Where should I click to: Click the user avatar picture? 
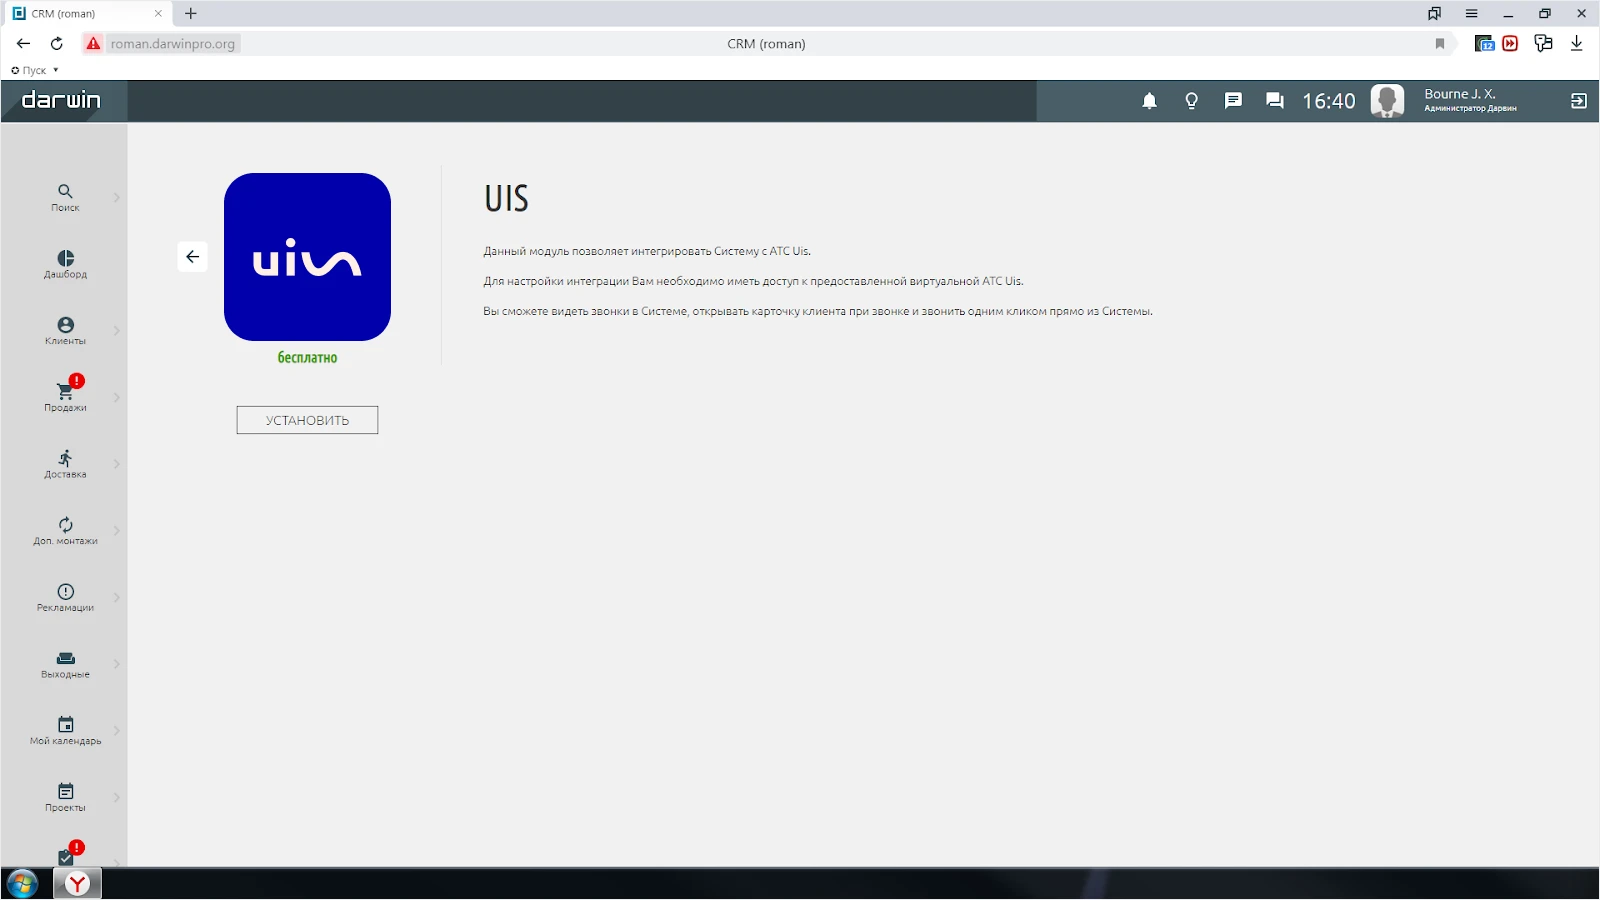click(1387, 101)
